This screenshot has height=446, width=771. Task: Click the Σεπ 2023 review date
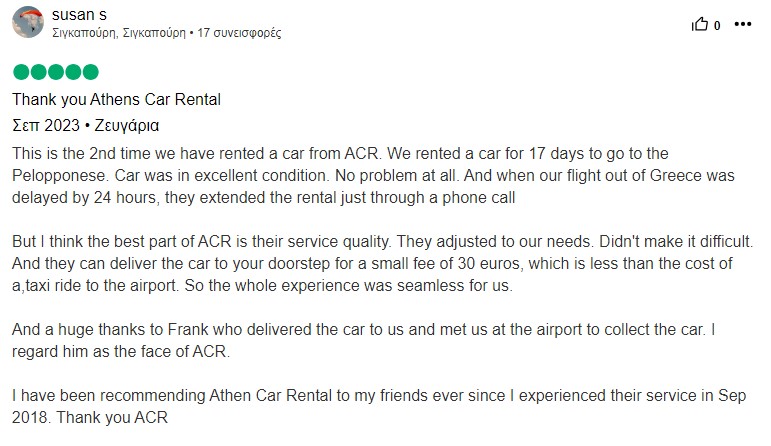(46, 125)
